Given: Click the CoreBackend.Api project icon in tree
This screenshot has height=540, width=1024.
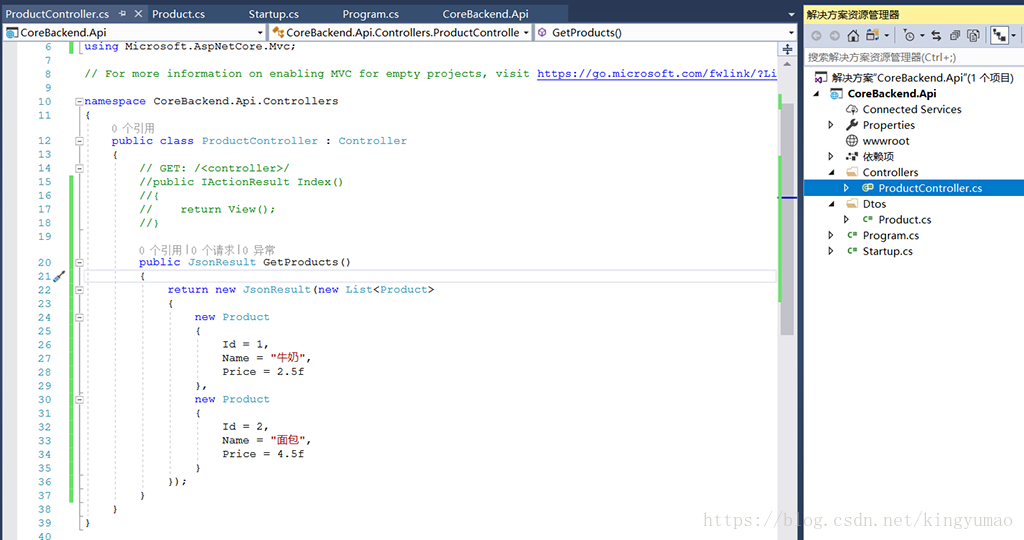Looking at the screenshot, I should tap(836, 93).
